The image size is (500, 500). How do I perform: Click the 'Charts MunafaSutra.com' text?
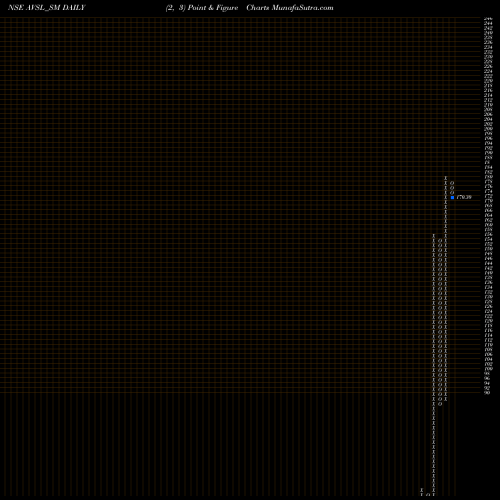coord(290,8)
